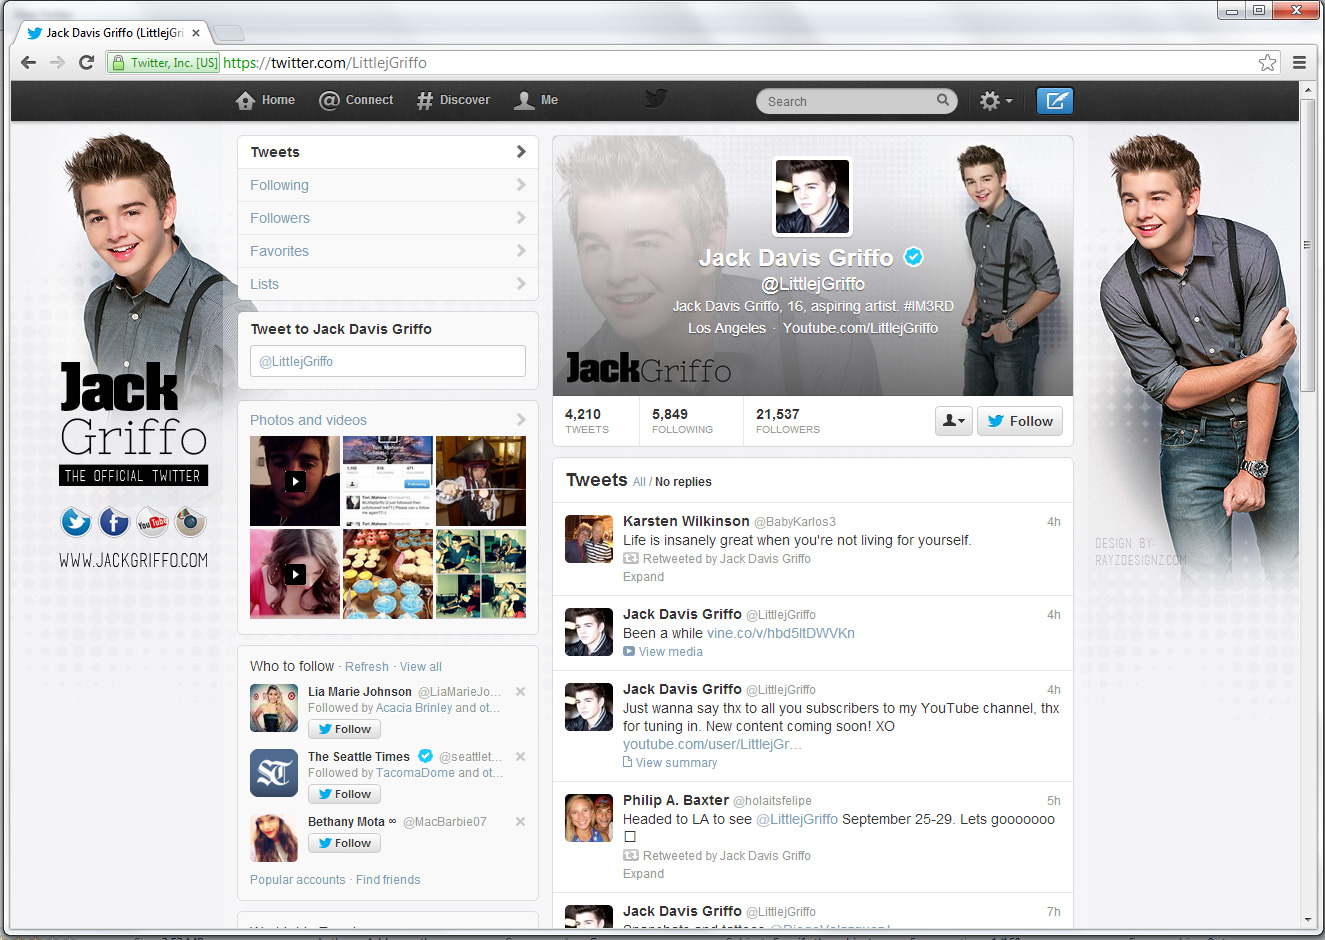Click the Twitter bird logo in navbar
This screenshot has height=940, width=1325.
pos(656,99)
